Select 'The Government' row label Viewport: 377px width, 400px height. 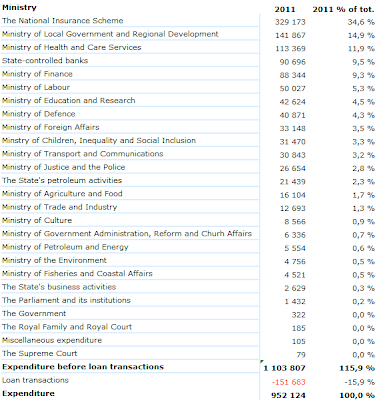click(34, 314)
